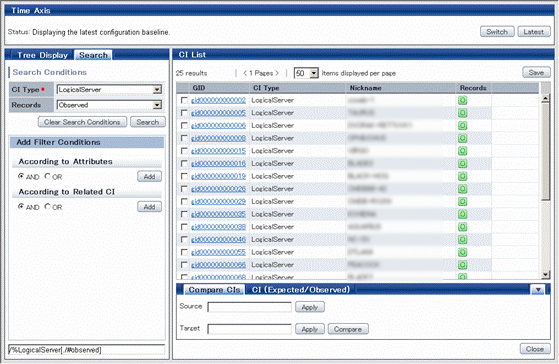Click the CI List scrollbar down arrow

[545, 274]
